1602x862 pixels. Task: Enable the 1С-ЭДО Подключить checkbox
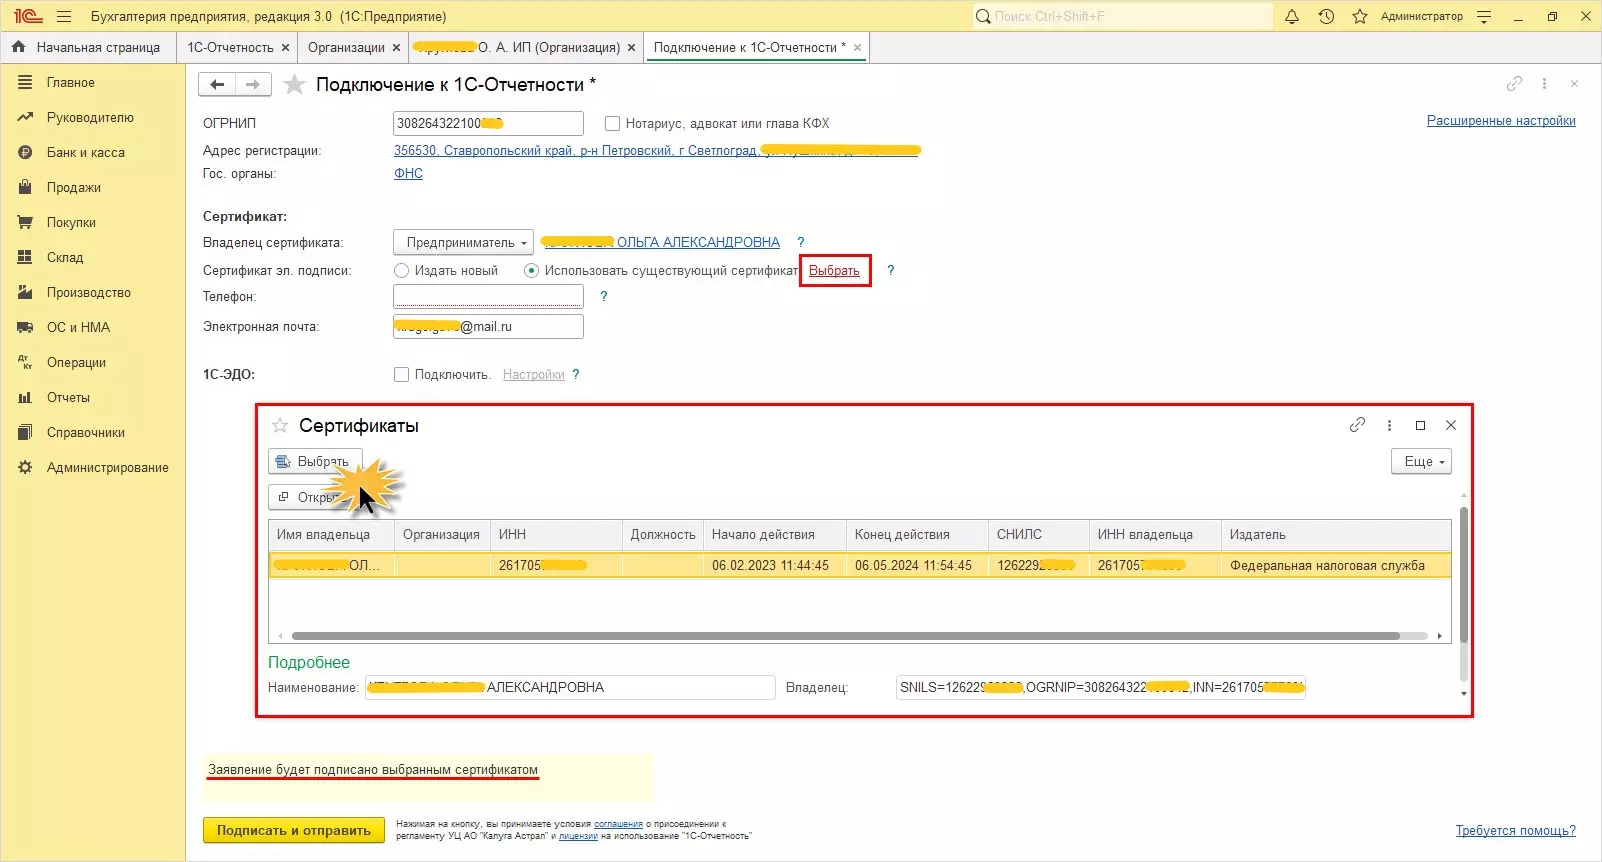tap(401, 374)
